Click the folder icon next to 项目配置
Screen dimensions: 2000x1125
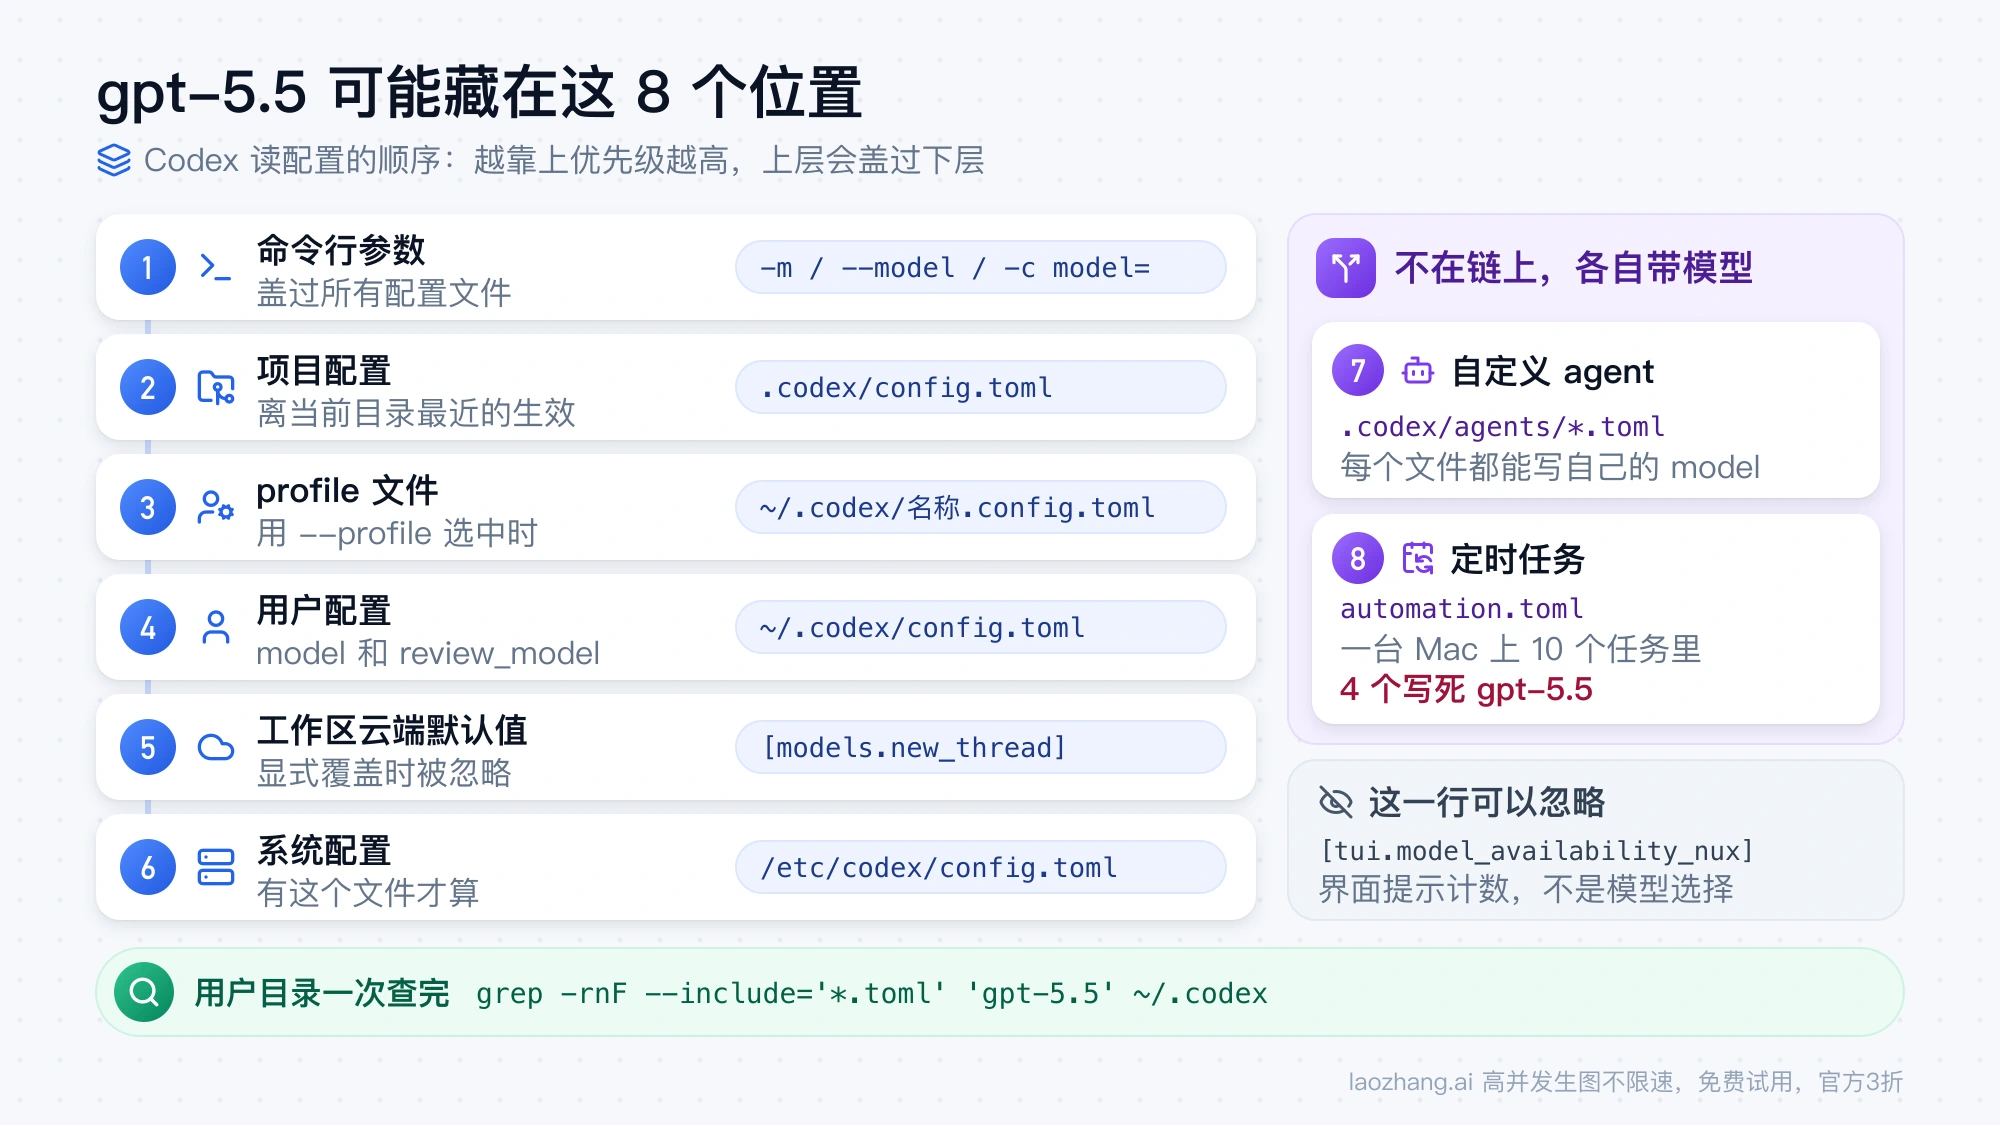[215, 387]
